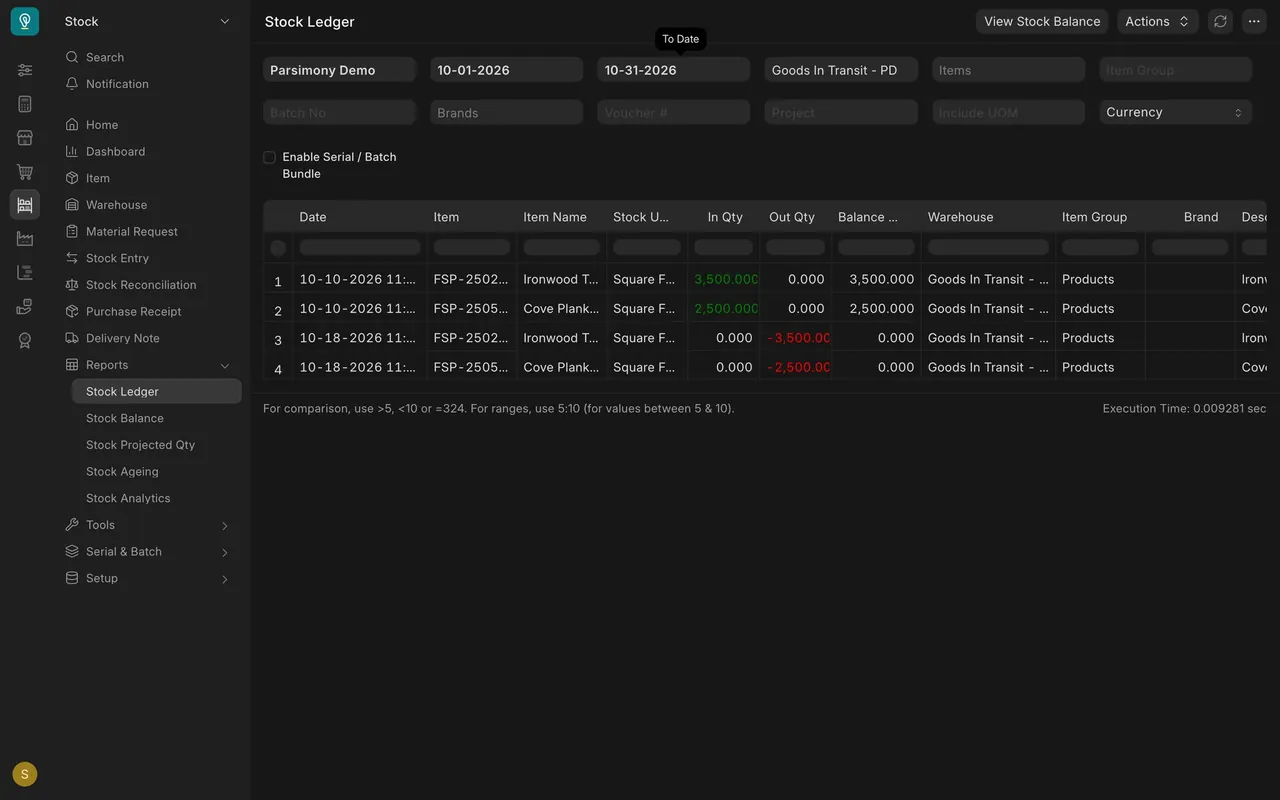Image resolution: width=1280 pixels, height=800 pixels.
Task: Click the Warehouse filter Goods In Transit - PD
Action: 841,70
